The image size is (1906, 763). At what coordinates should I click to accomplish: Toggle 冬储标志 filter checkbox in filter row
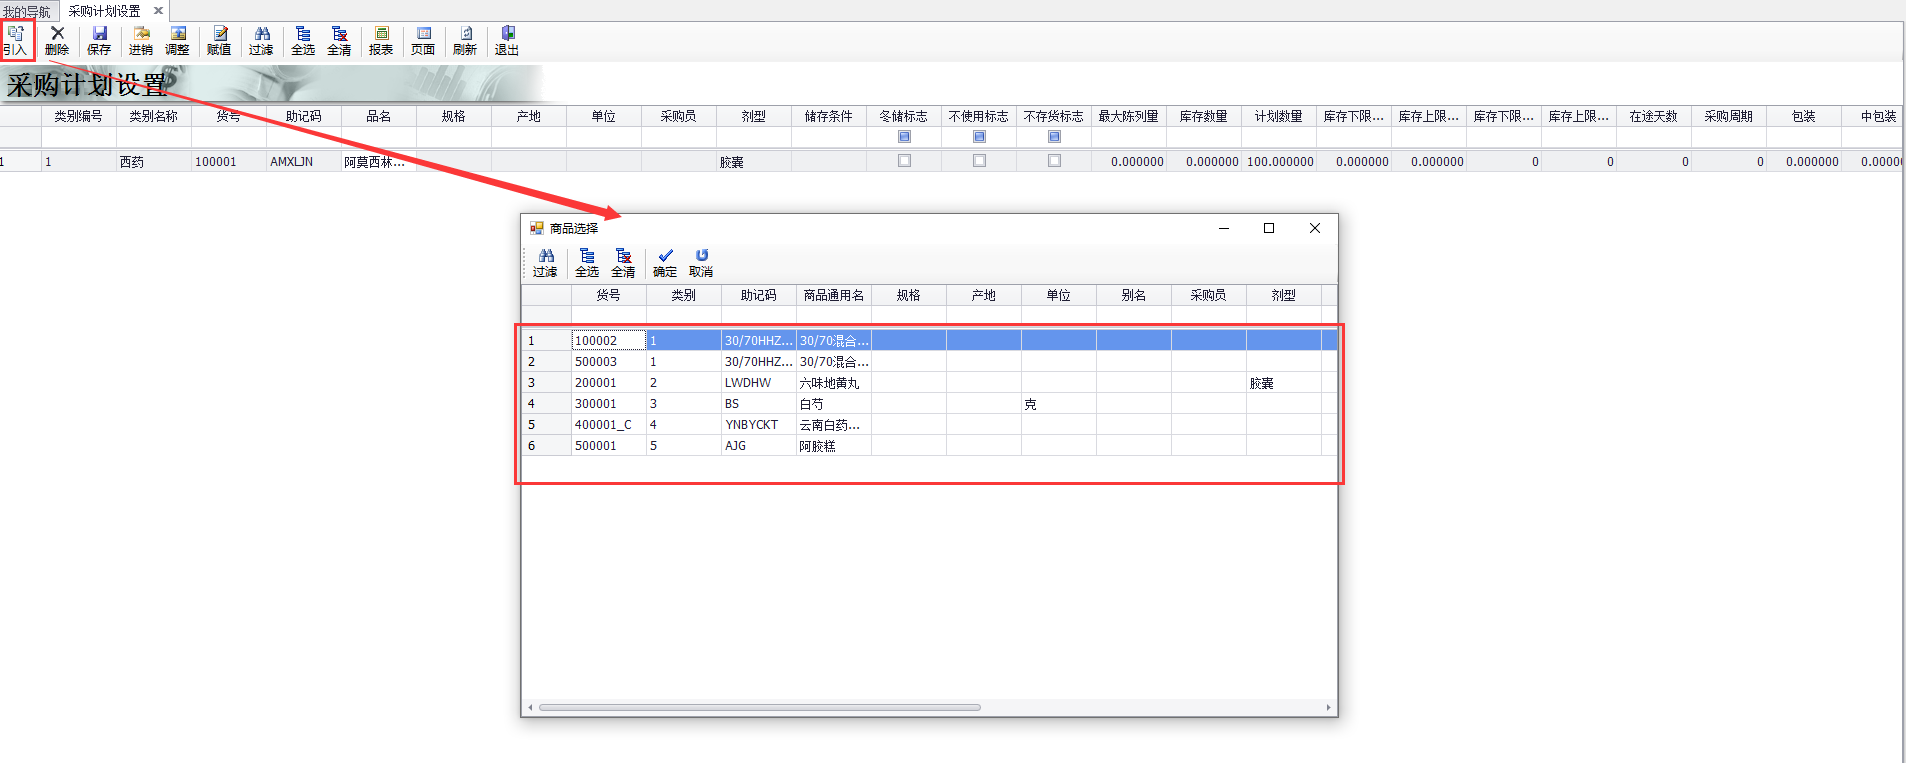[x=904, y=137]
